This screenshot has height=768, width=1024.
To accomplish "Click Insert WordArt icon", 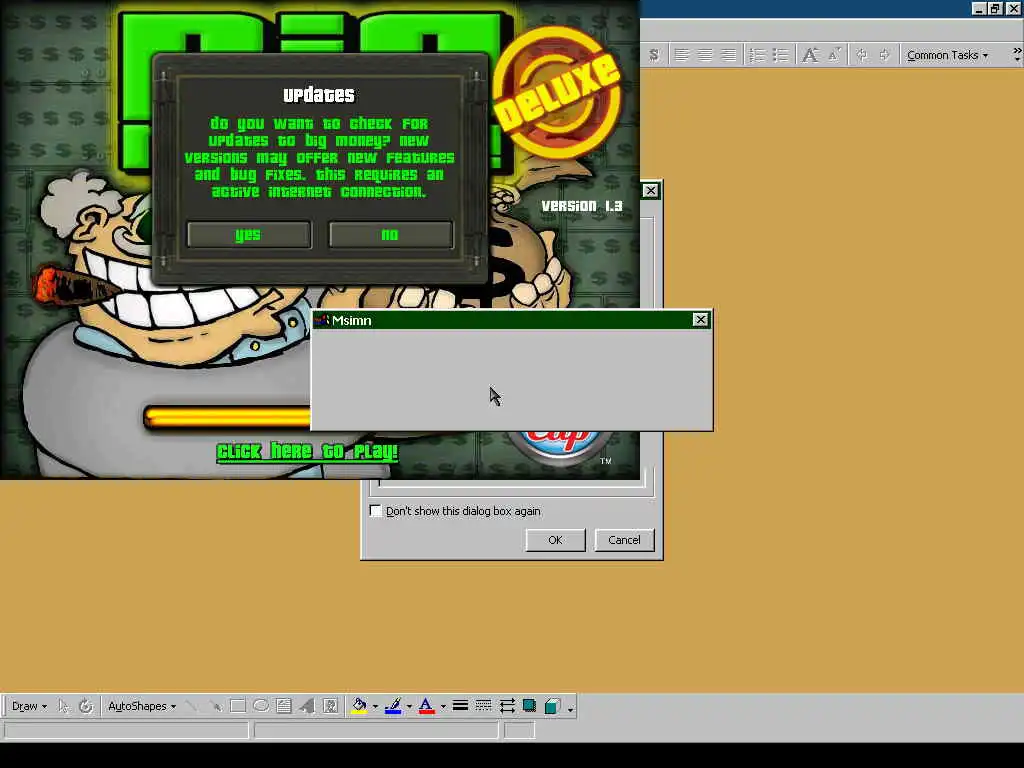I will [x=307, y=706].
